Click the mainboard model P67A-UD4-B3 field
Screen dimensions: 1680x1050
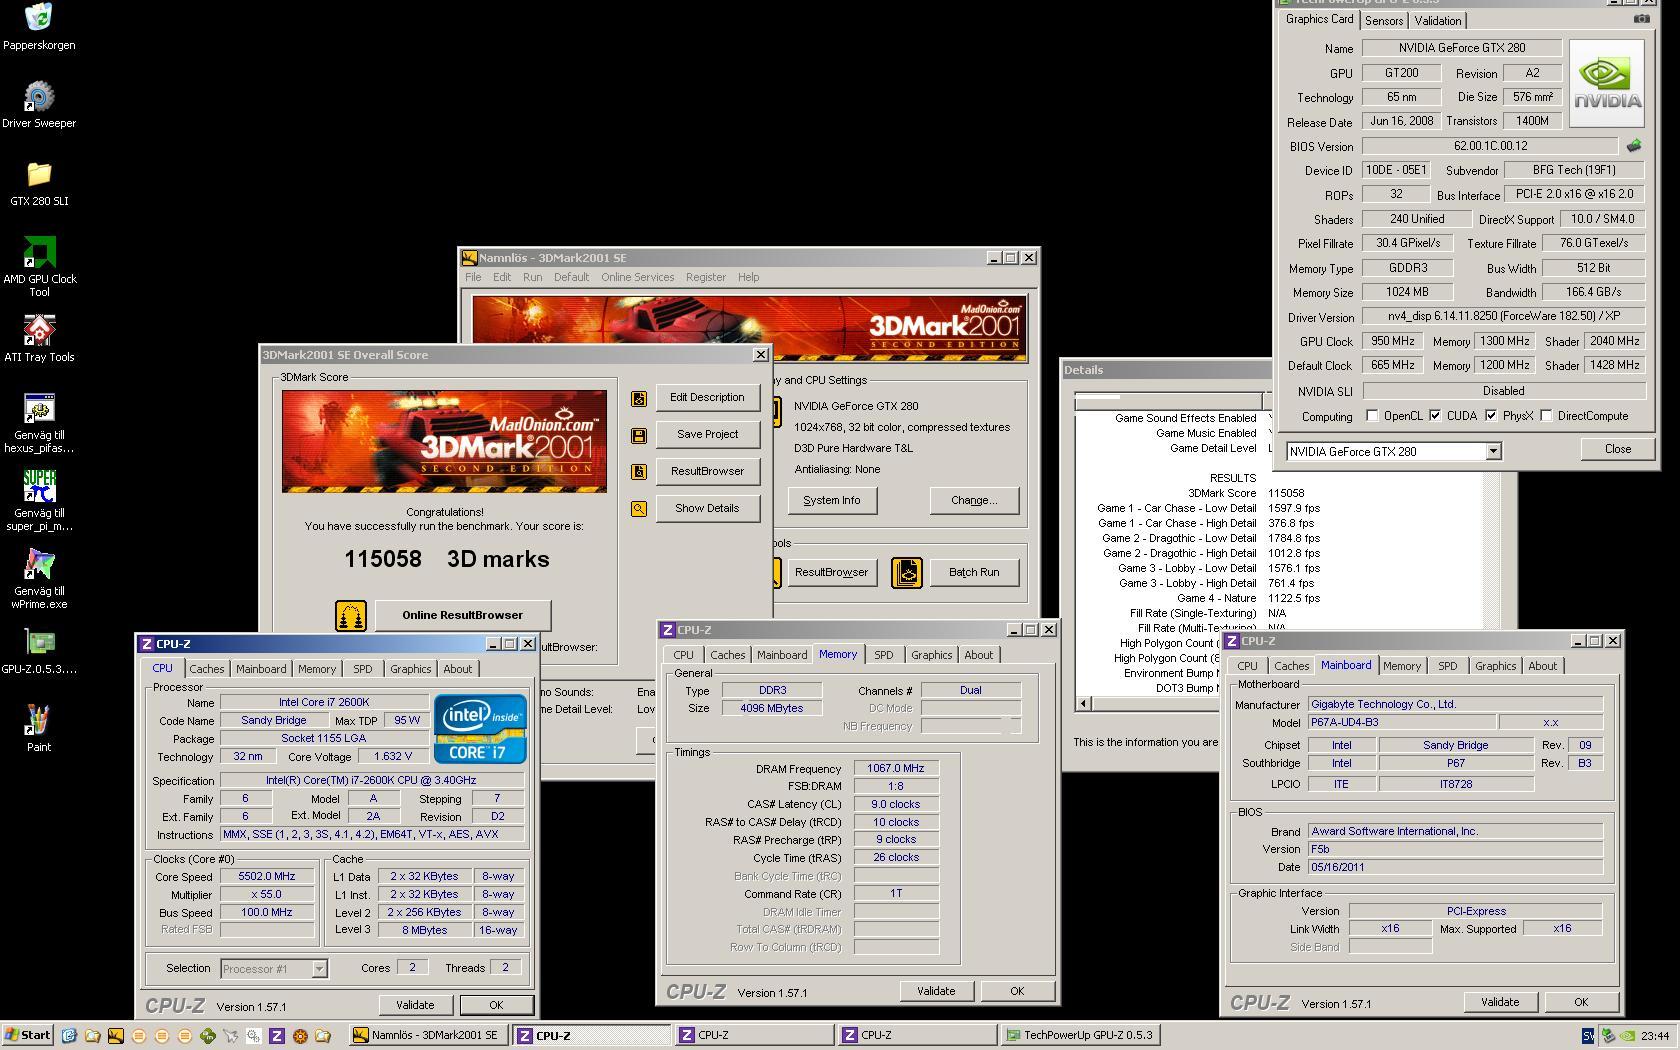(1401, 723)
